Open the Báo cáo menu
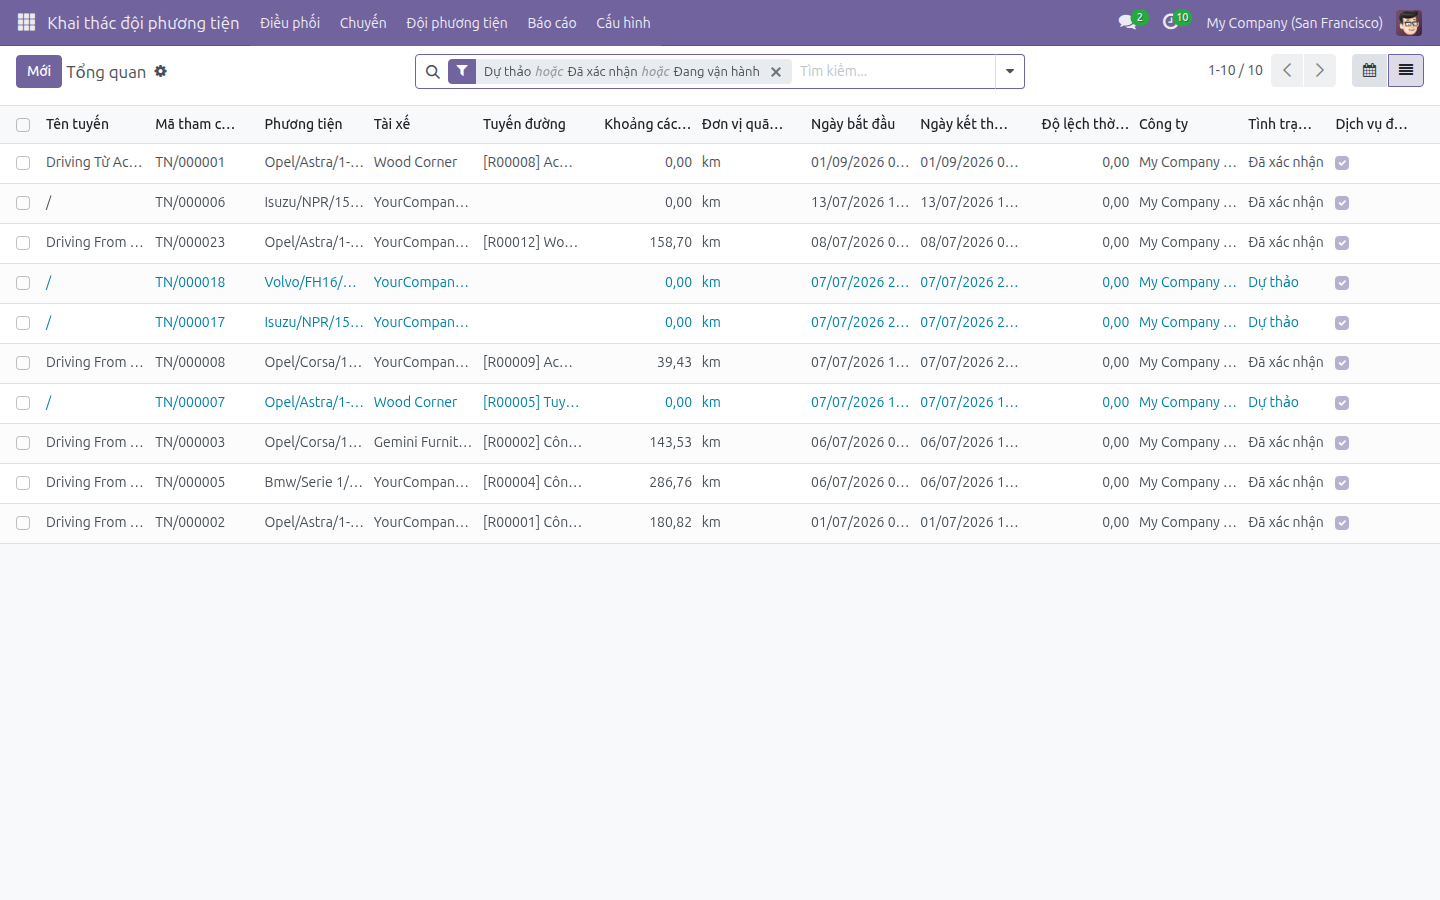 coord(552,22)
